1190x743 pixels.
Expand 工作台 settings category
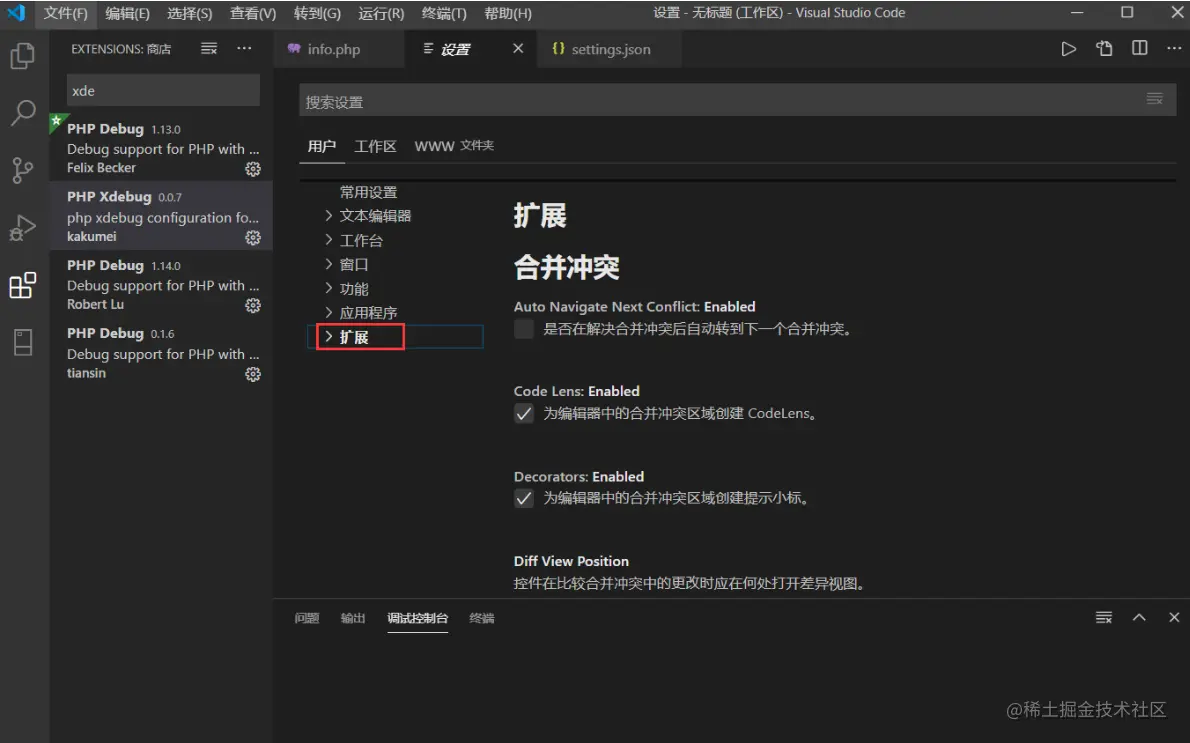[329, 241]
